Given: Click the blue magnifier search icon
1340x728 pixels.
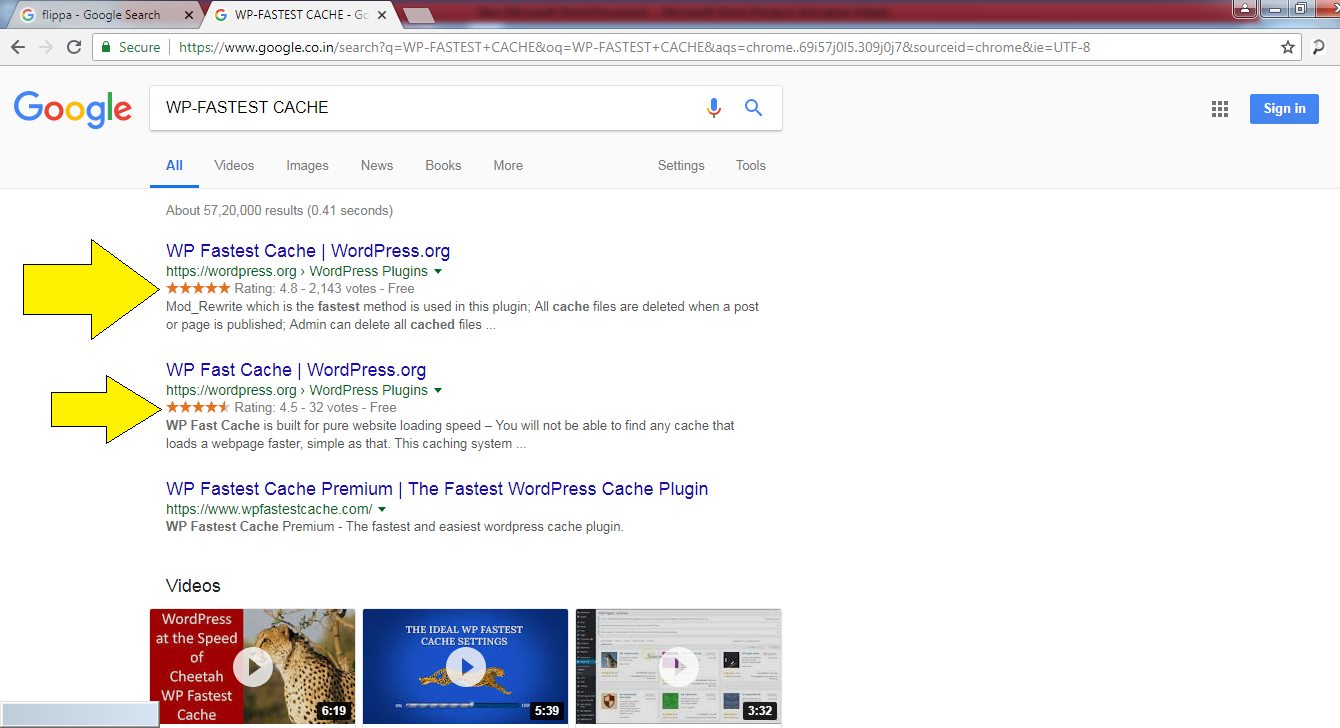Looking at the screenshot, I should pos(754,108).
